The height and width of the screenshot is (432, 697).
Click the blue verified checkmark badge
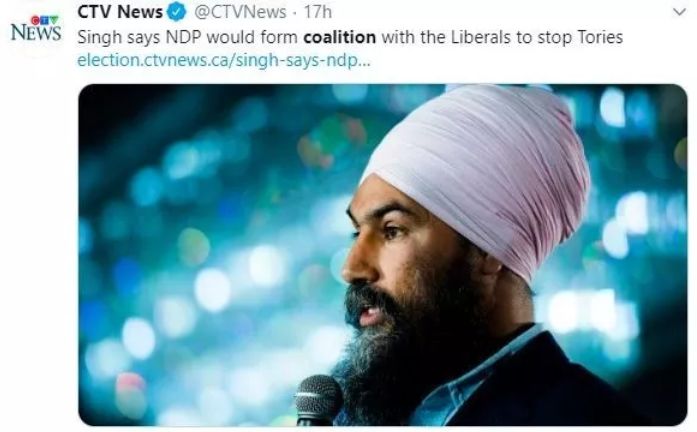176,12
